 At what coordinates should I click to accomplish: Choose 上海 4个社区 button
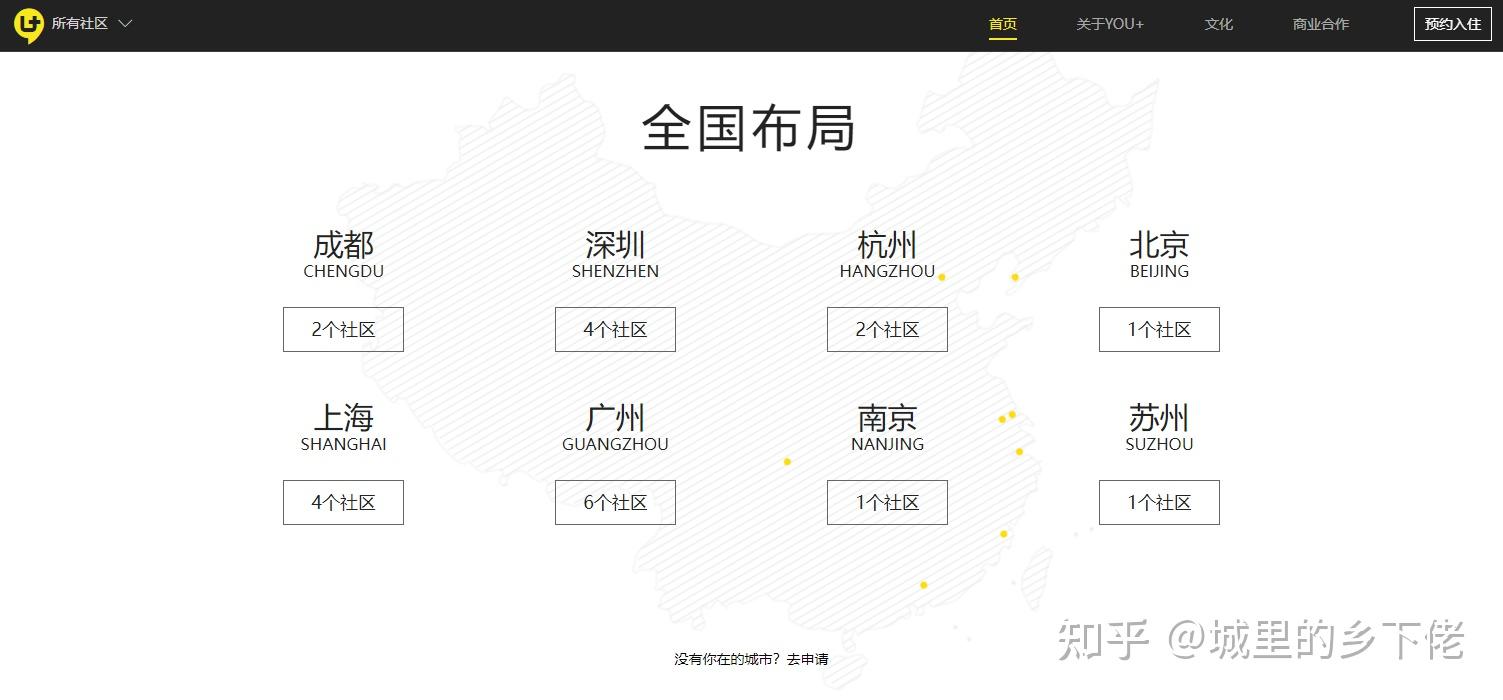pos(343,502)
